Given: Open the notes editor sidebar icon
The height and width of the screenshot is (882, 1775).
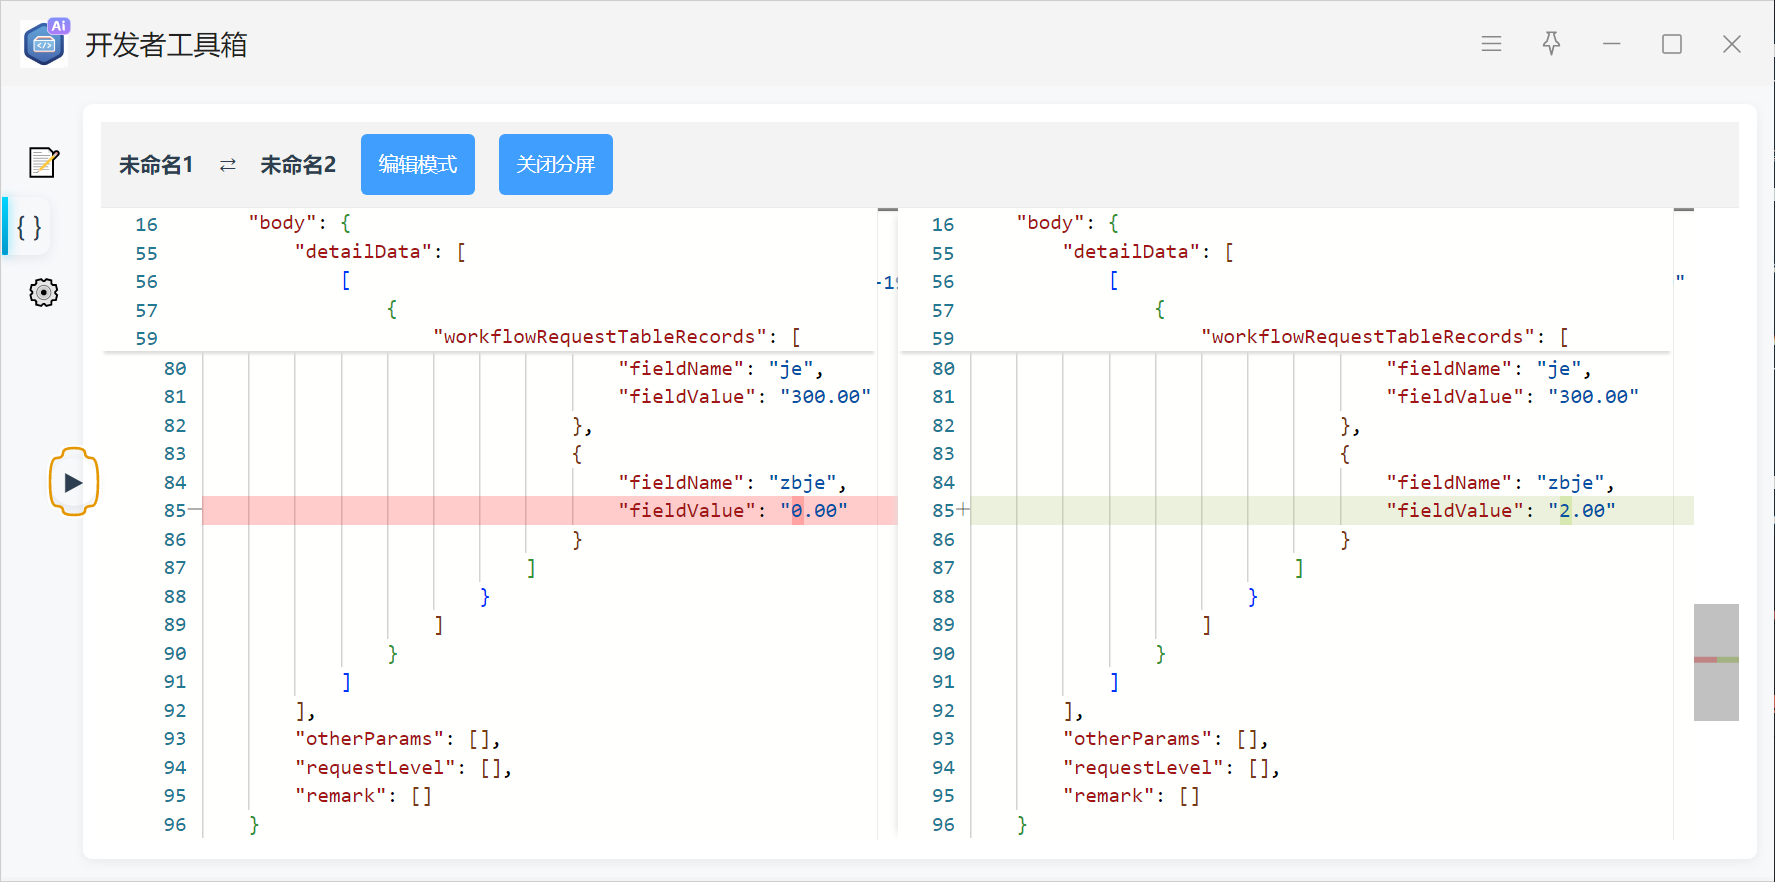Looking at the screenshot, I should click(x=43, y=162).
